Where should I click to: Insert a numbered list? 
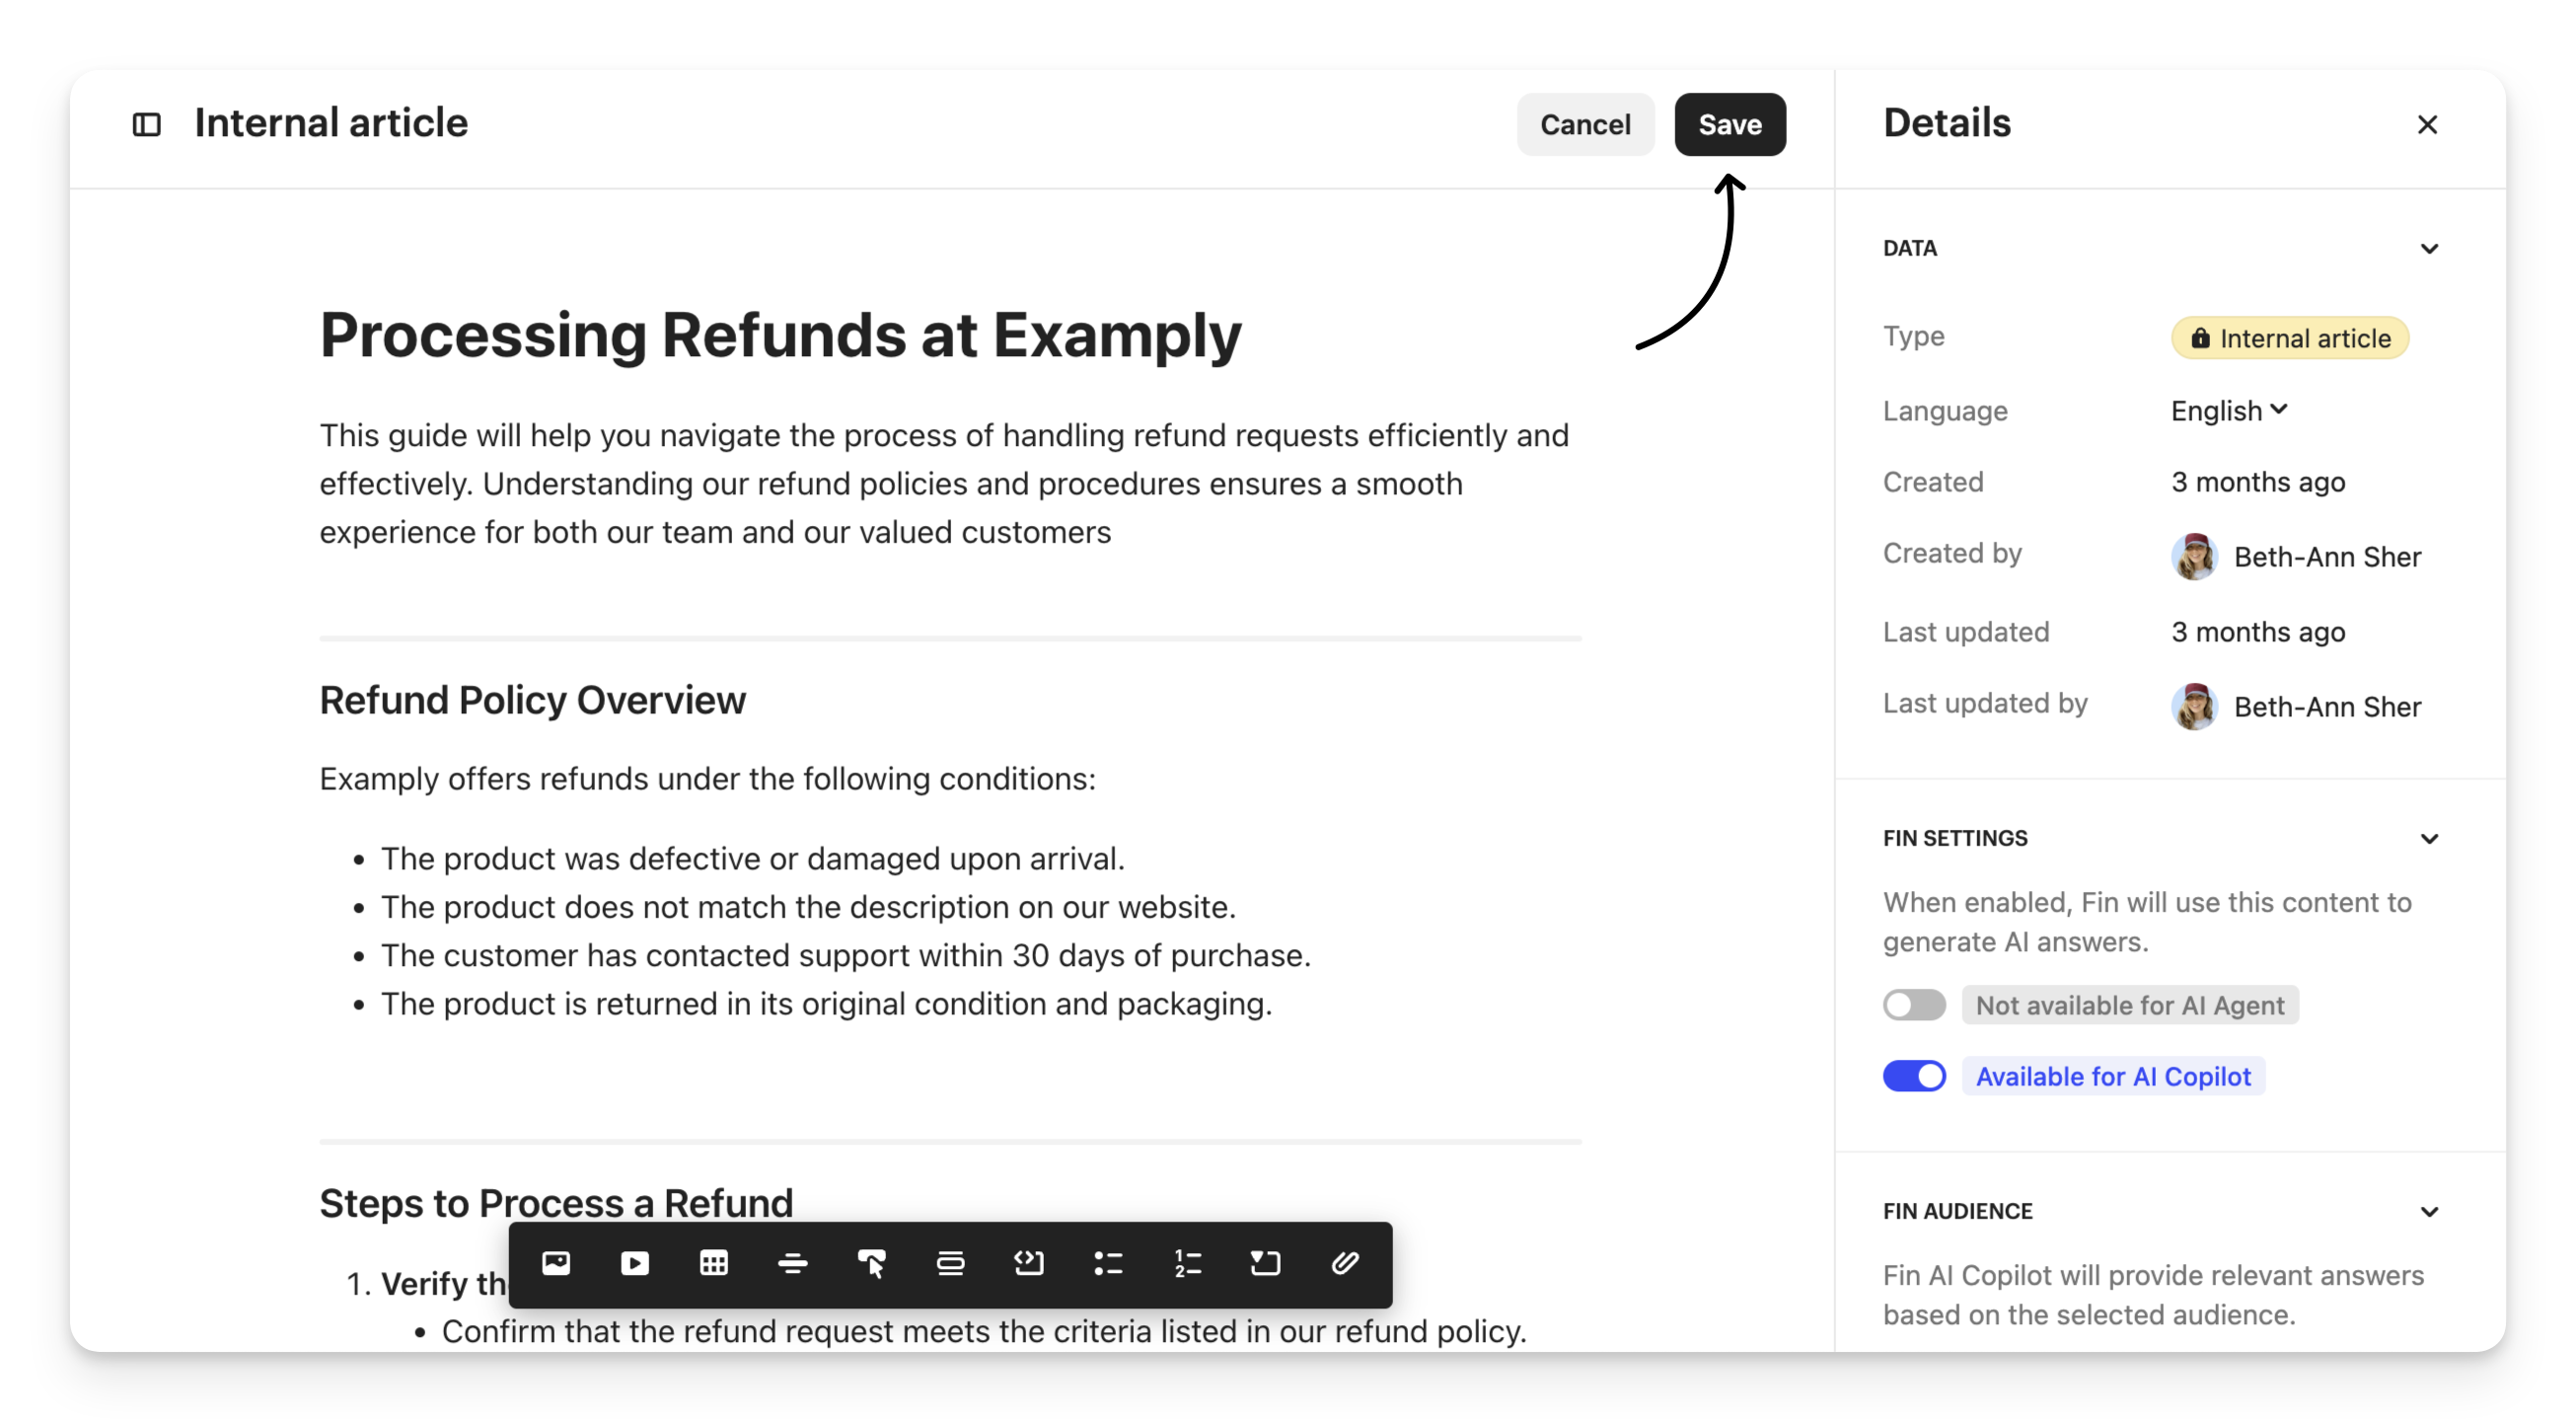[x=1187, y=1264]
